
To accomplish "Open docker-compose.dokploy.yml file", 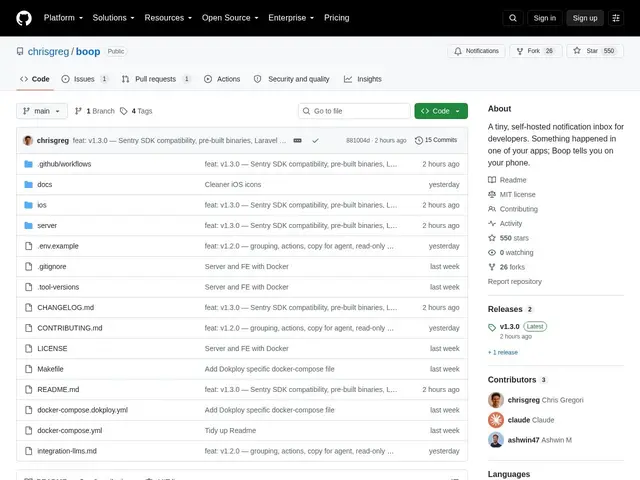I will tap(82, 410).
